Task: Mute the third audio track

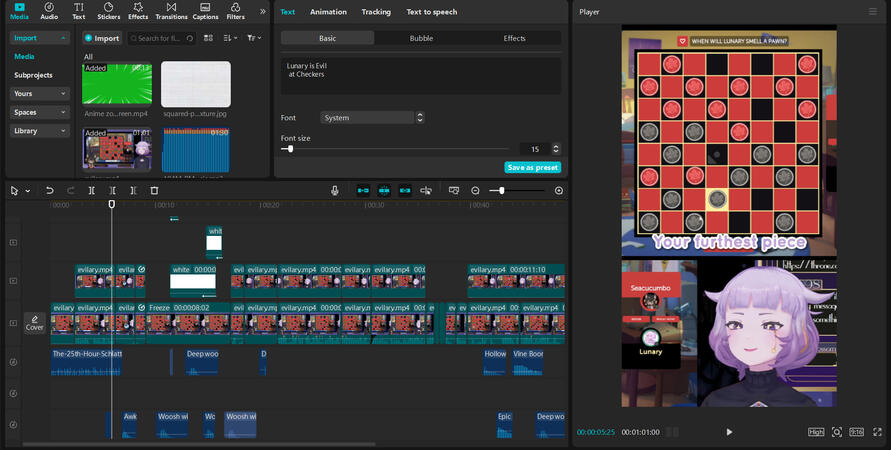Action: coord(13,424)
